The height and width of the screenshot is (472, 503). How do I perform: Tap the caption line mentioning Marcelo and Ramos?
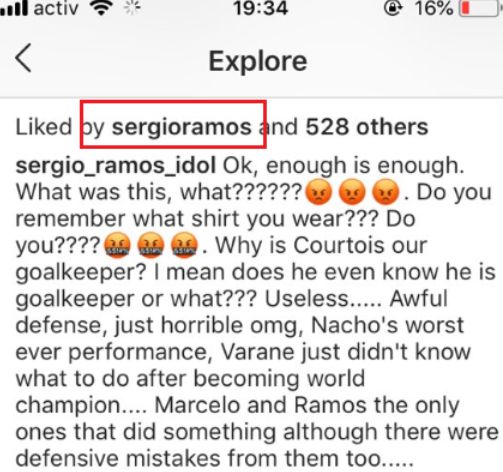point(237,406)
